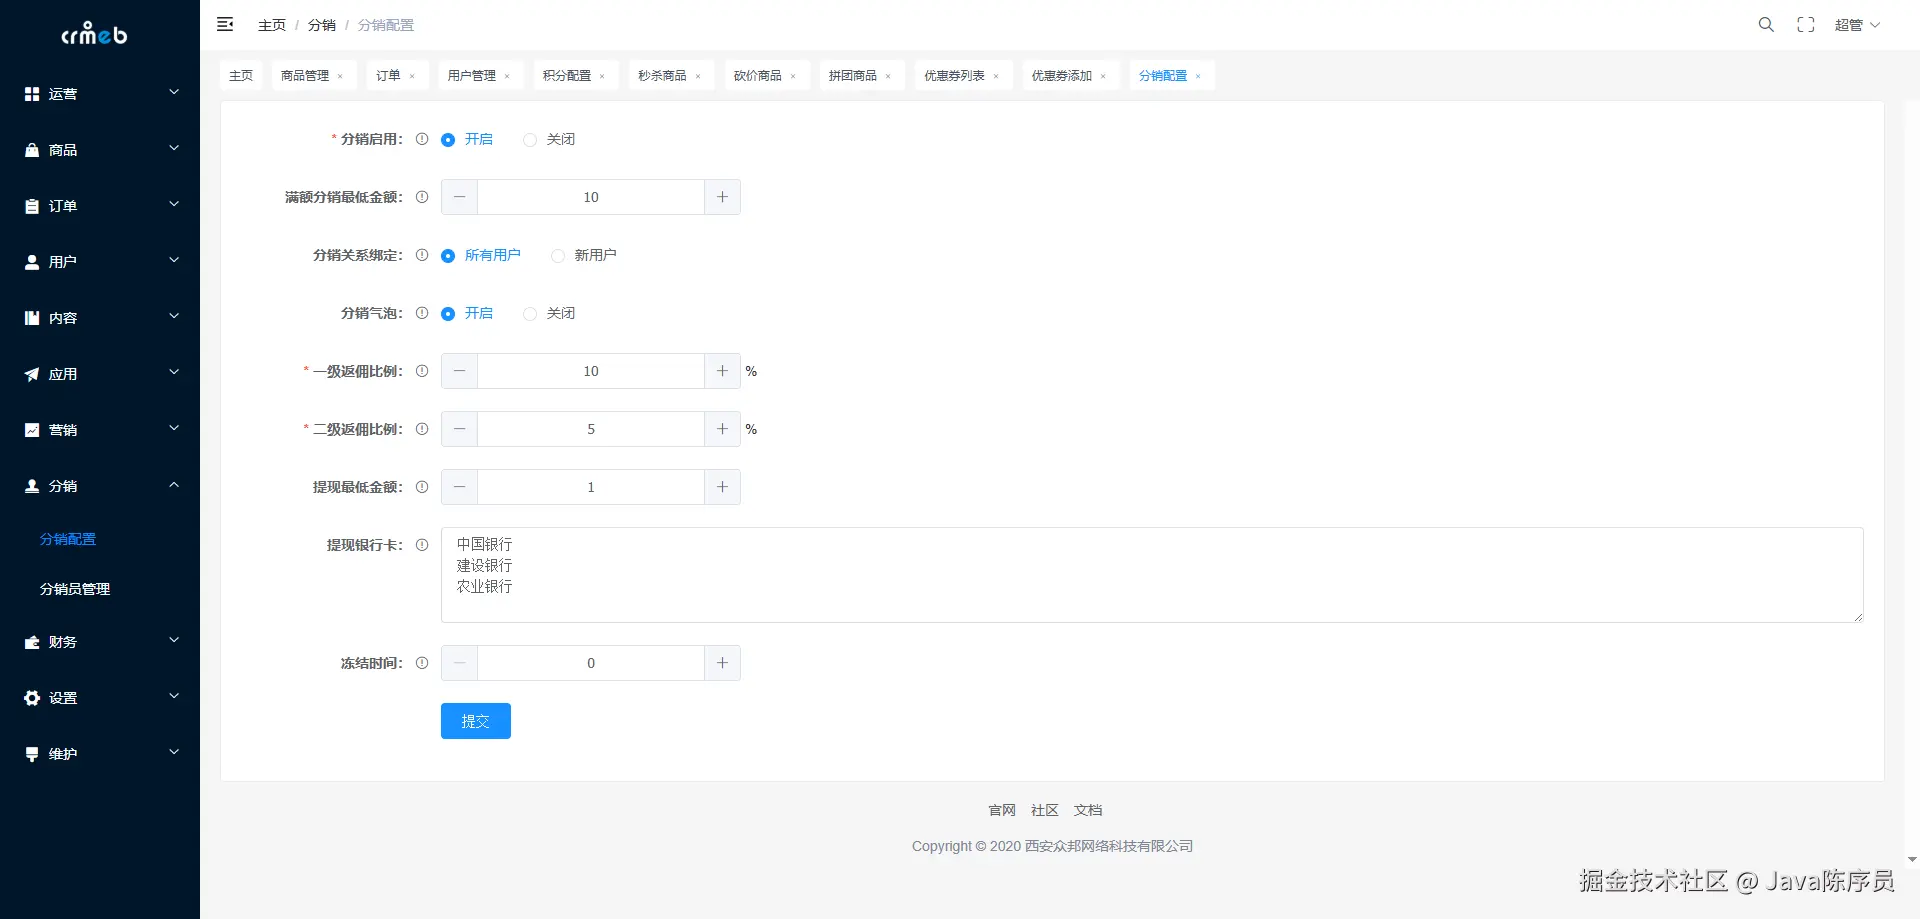The height and width of the screenshot is (919, 1920).
Task: Close the 商品管理 tab
Action: click(340, 76)
